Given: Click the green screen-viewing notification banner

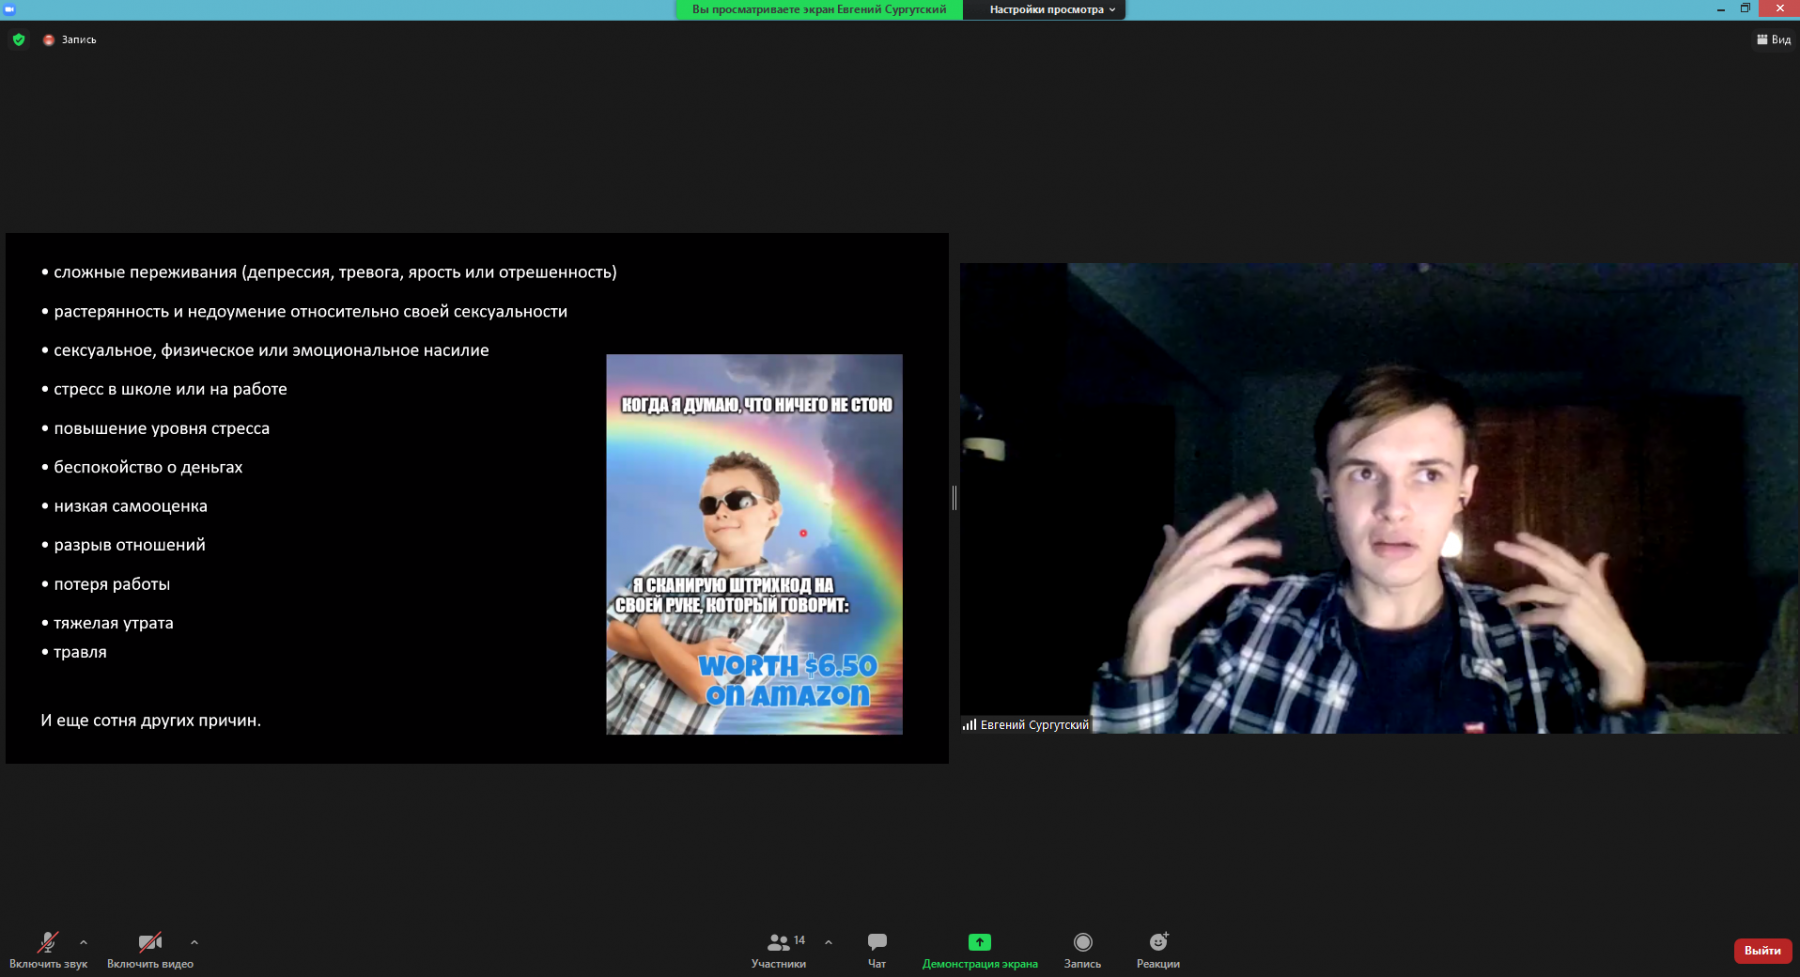Looking at the screenshot, I should (819, 10).
